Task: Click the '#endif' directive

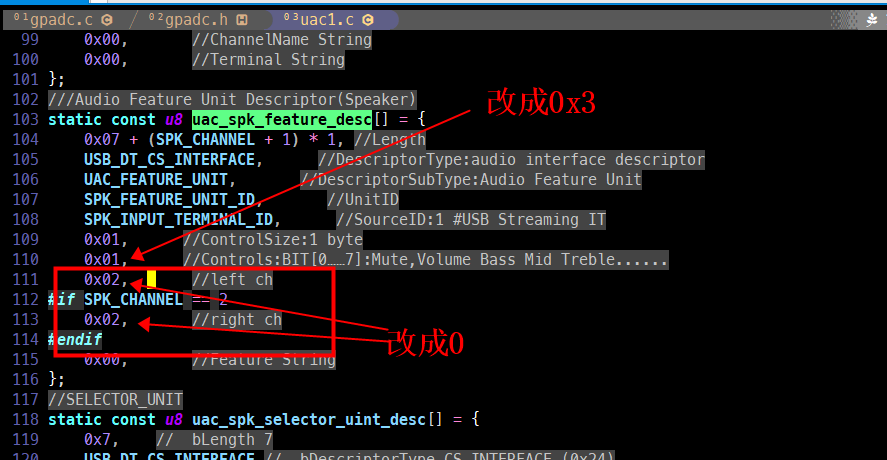Action: tap(75, 339)
